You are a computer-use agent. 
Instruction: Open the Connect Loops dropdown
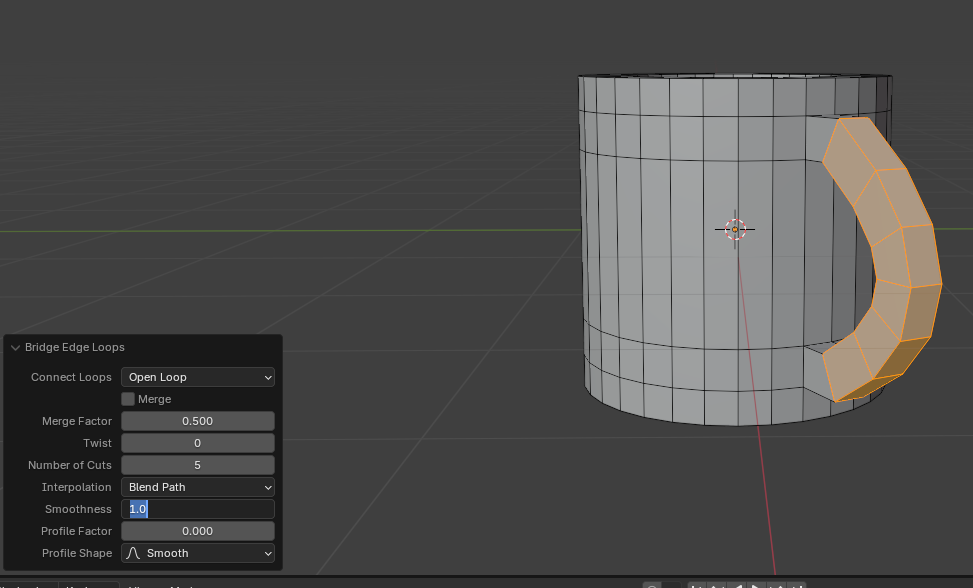click(197, 377)
